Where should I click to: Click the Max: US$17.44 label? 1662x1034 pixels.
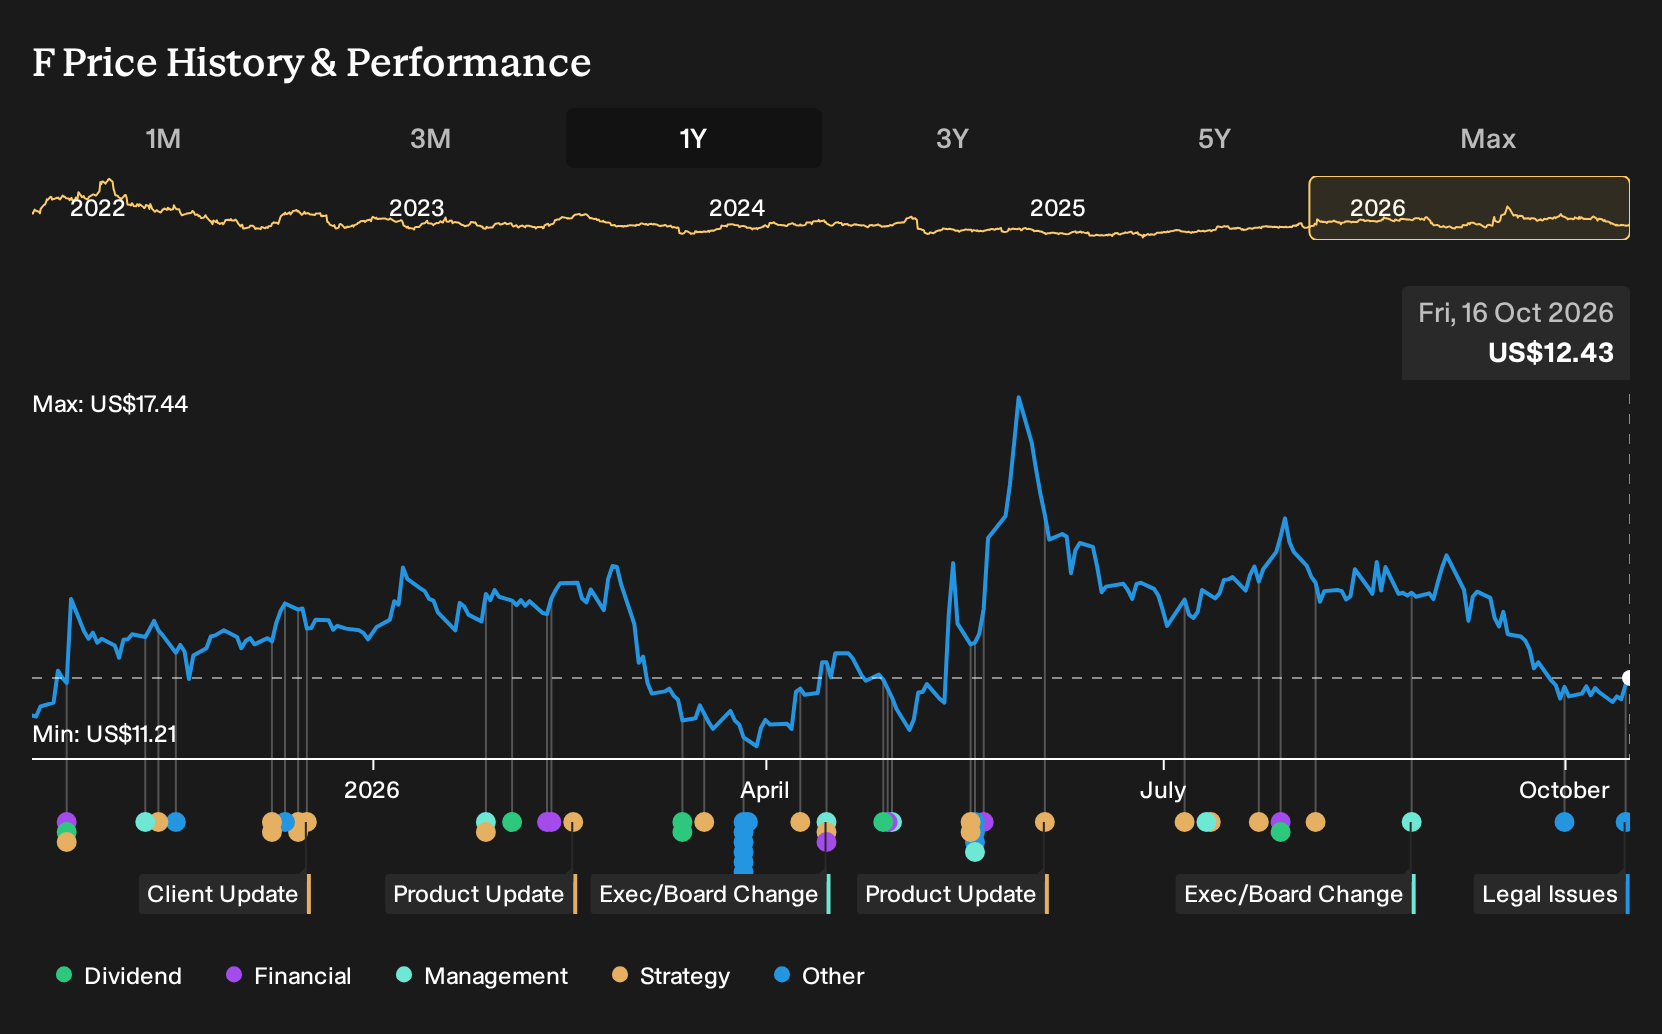(x=110, y=404)
